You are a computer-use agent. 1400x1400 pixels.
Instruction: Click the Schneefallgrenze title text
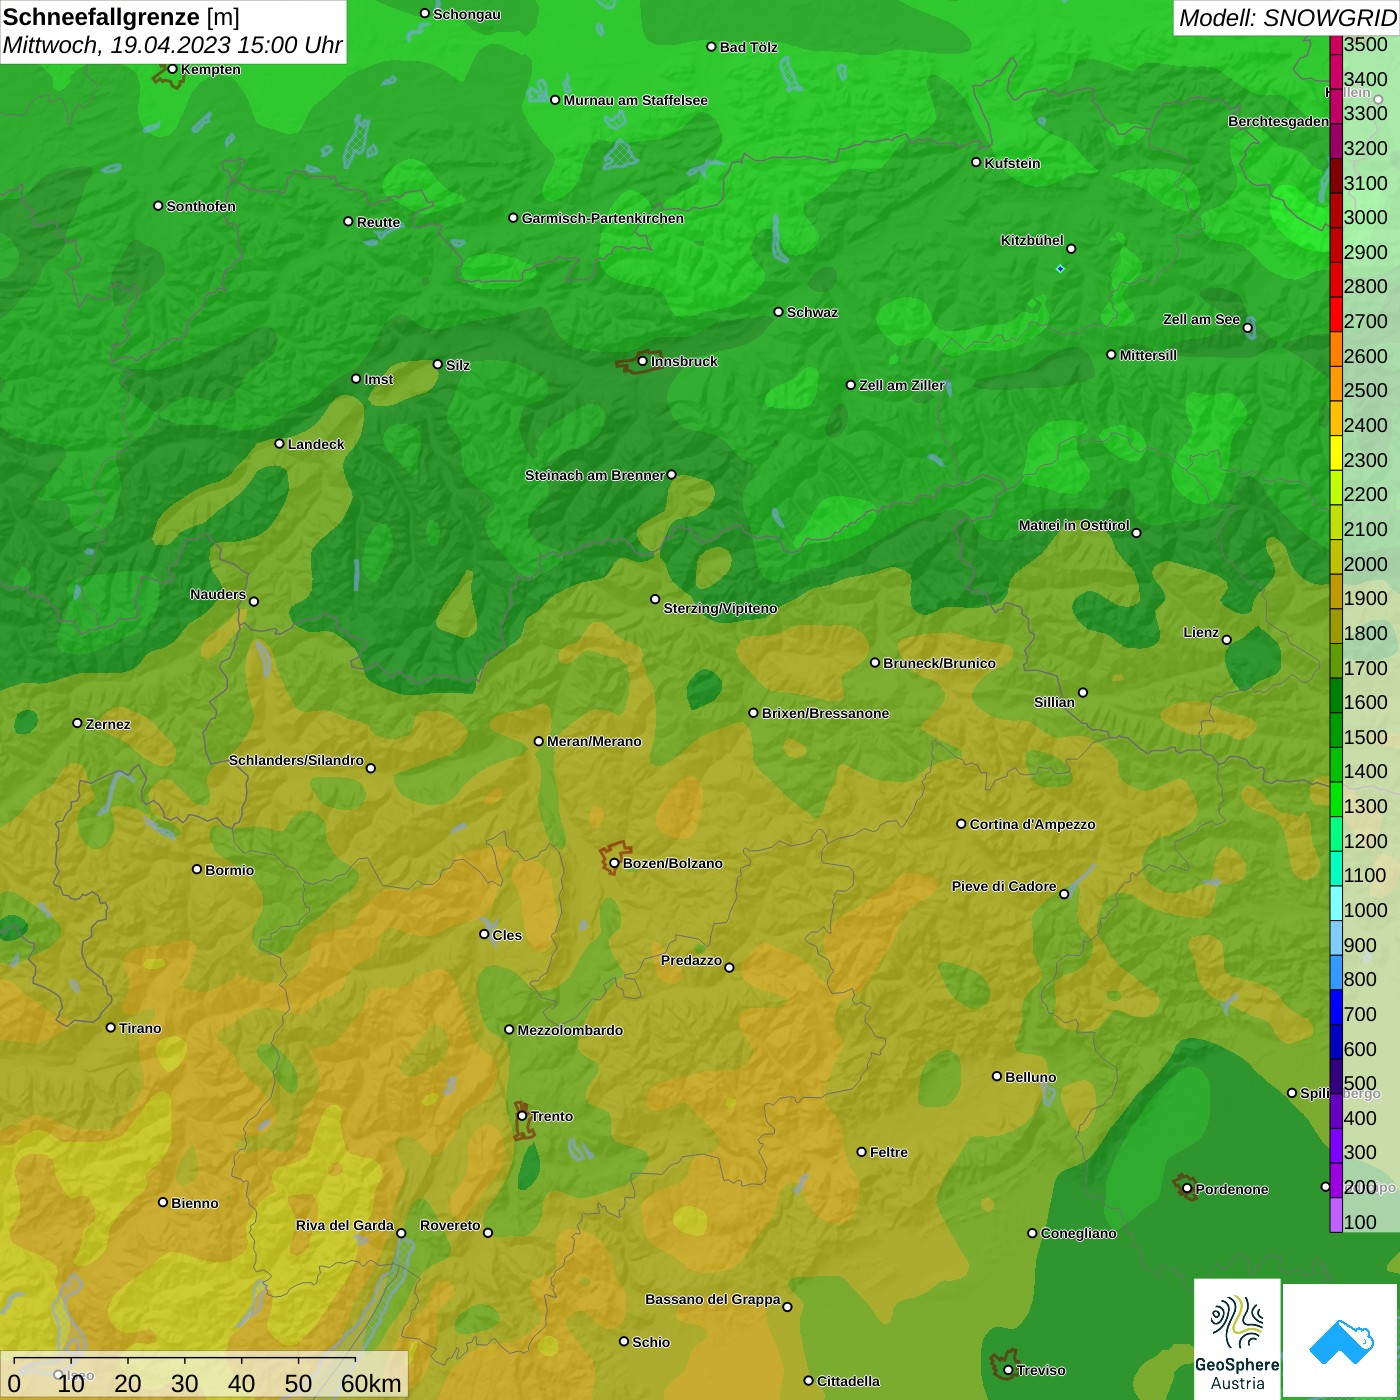[102, 17]
